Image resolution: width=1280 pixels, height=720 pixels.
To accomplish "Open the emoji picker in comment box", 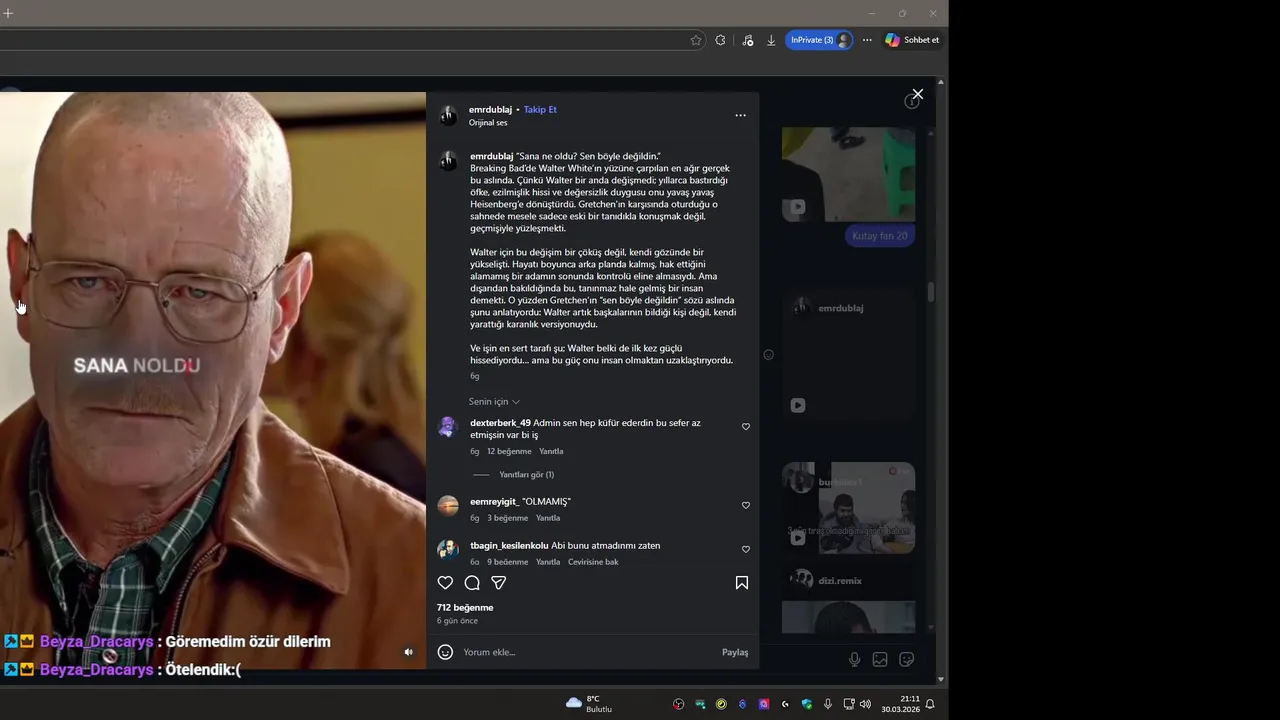I will [x=445, y=652].
